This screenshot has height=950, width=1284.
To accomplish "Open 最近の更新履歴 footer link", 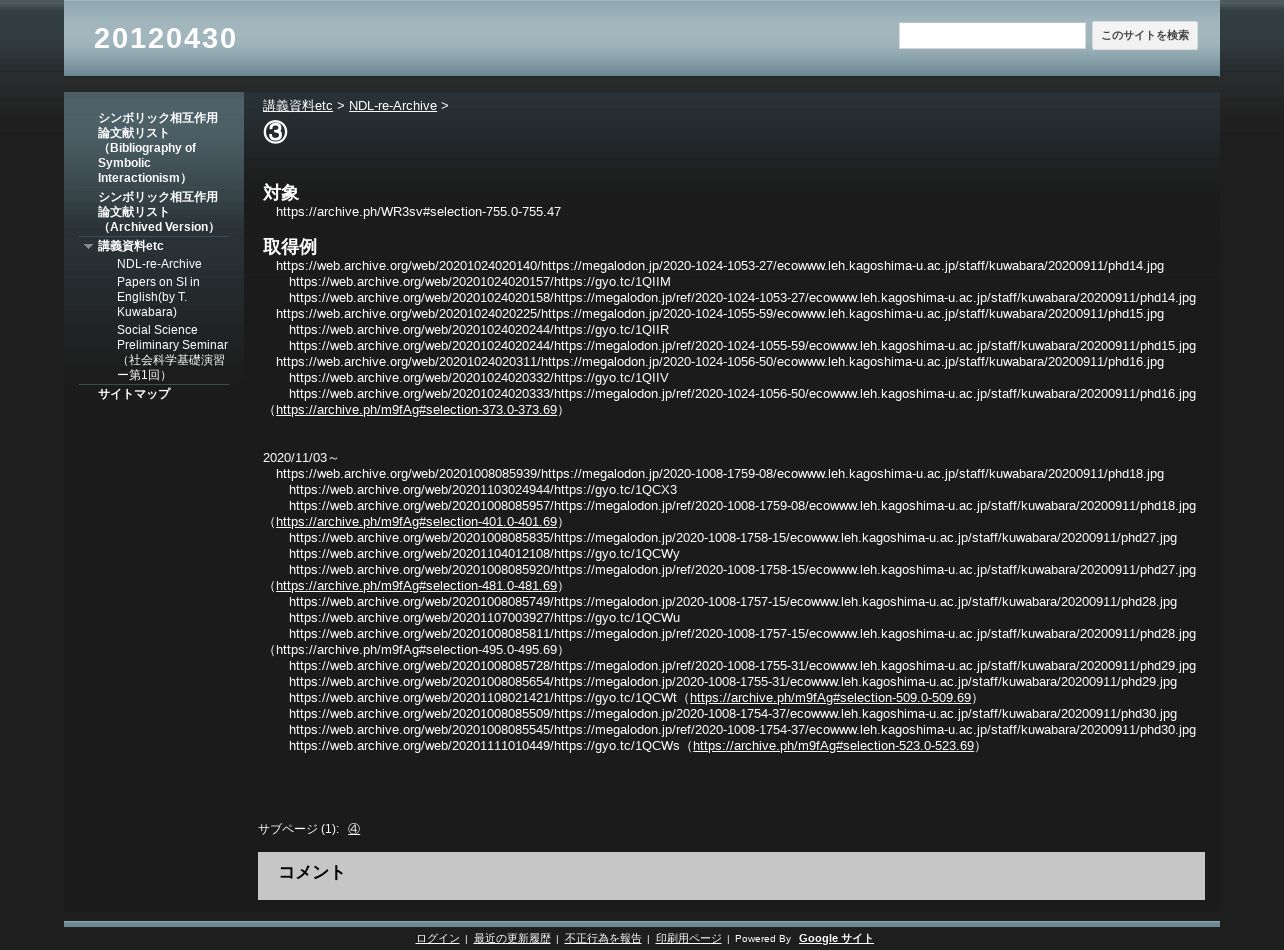I will click(512, 938).
